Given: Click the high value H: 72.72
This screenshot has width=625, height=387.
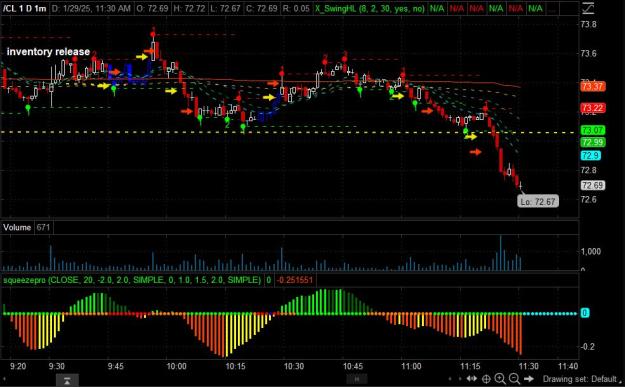Looking at the screenshot, I should (189, 8).
